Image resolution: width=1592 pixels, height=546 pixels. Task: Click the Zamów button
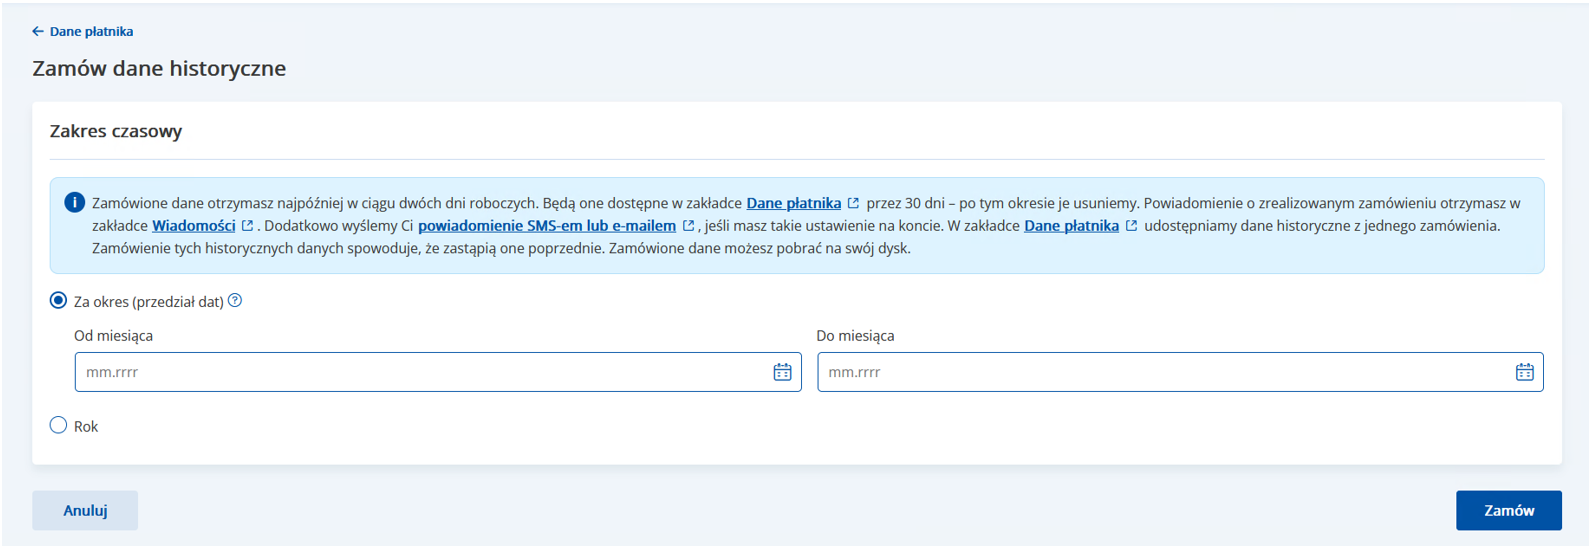click(x=1508, y=510)
